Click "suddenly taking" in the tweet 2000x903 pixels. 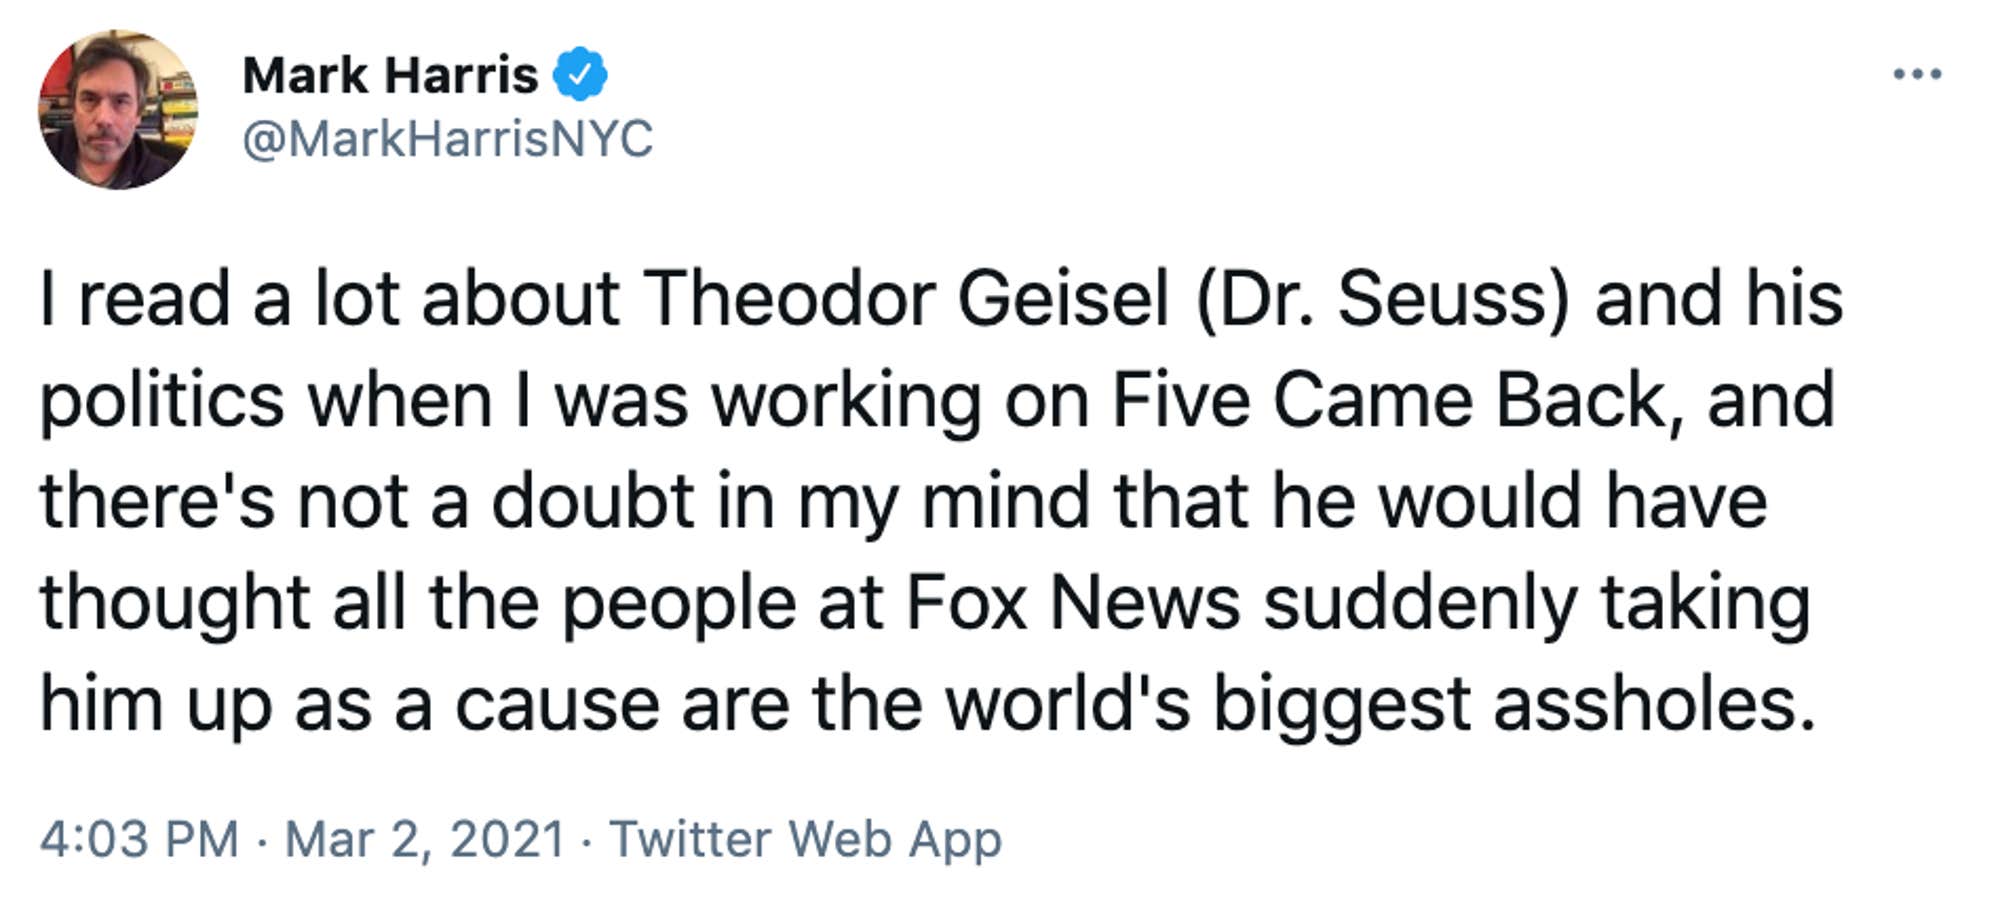(x=1537, y=602)
